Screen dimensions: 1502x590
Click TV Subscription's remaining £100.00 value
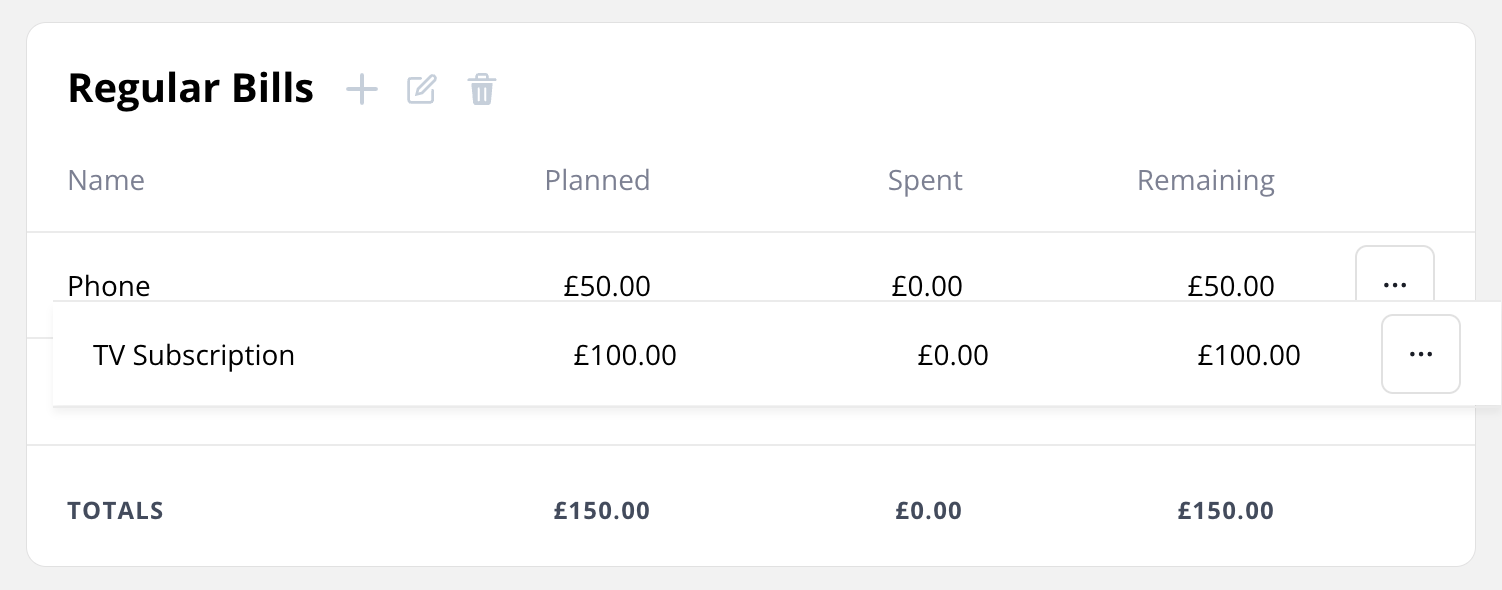(1249, 355)
